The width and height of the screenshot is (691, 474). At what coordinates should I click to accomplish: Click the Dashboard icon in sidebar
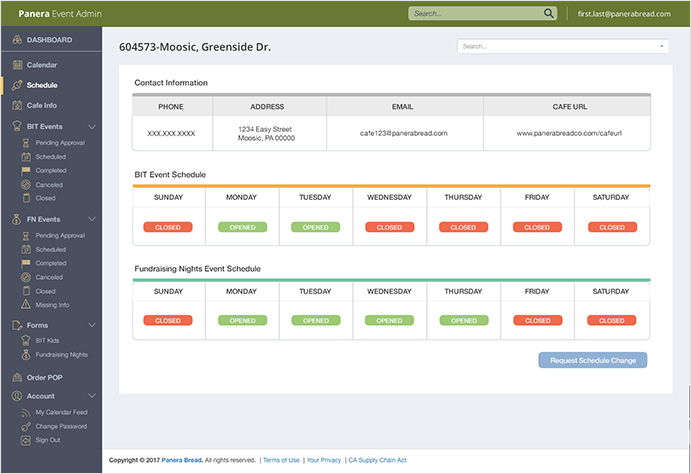pyautogui.click(x=17, y=40)
